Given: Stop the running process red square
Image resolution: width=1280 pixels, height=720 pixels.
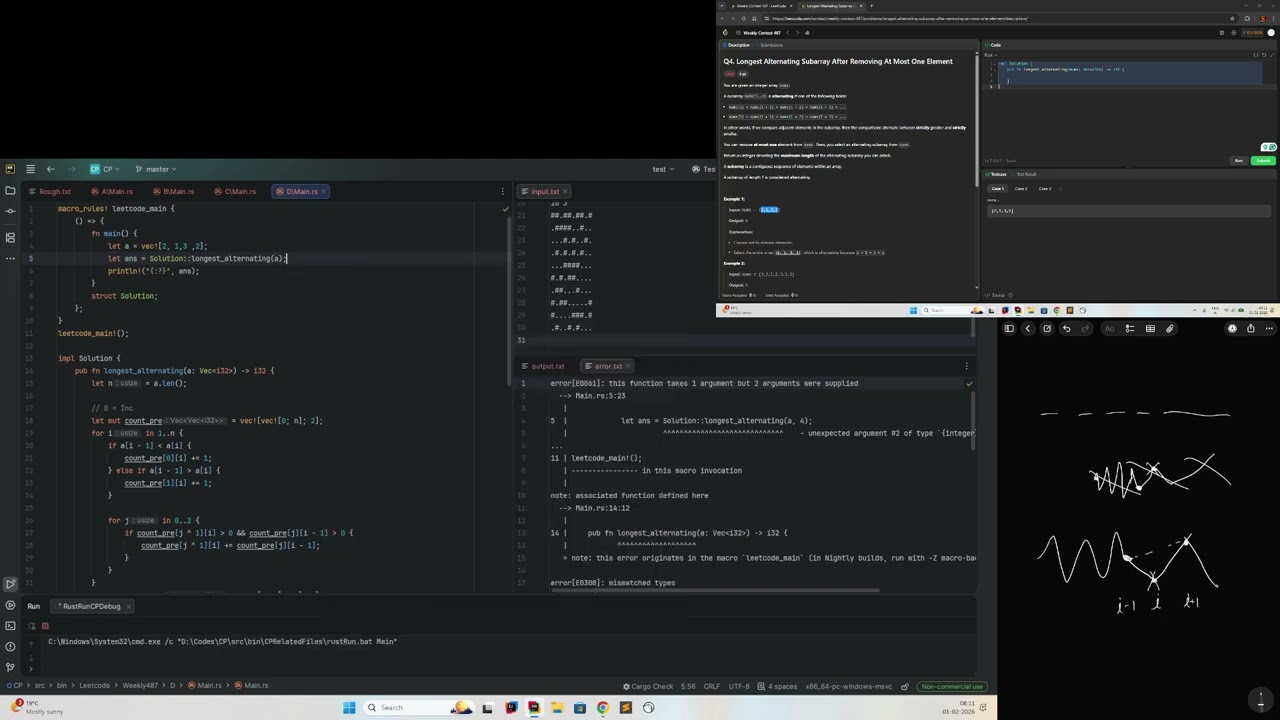Looking at the screenshot, I should [x=45, y=626].
